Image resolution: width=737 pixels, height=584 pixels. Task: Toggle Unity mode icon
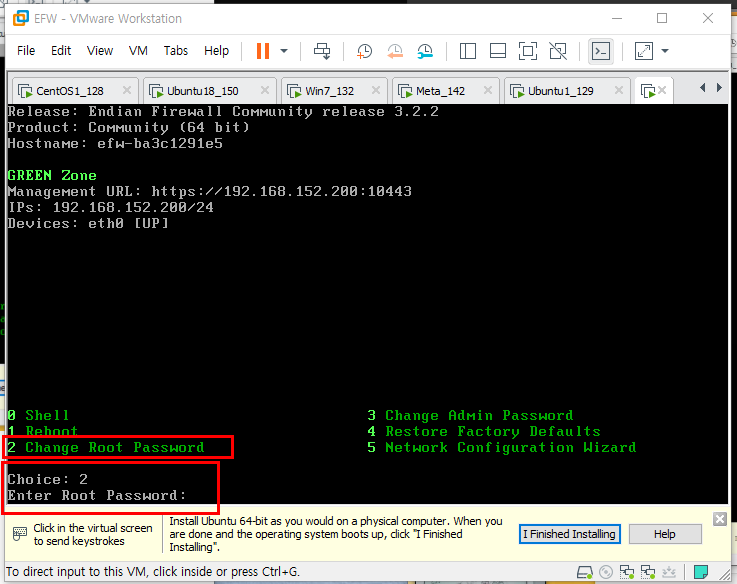click(x=558, y=51)
